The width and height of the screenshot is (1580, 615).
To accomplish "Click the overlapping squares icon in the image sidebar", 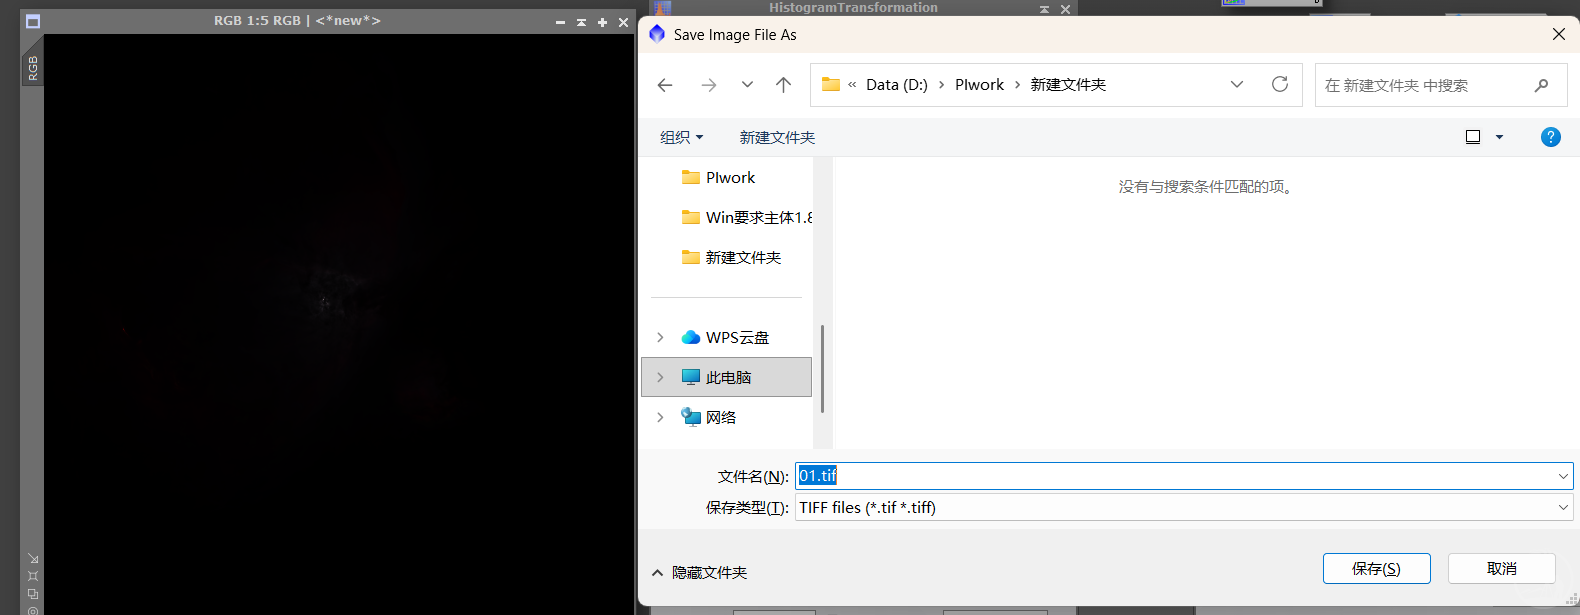I will click(x=33, y=594).
